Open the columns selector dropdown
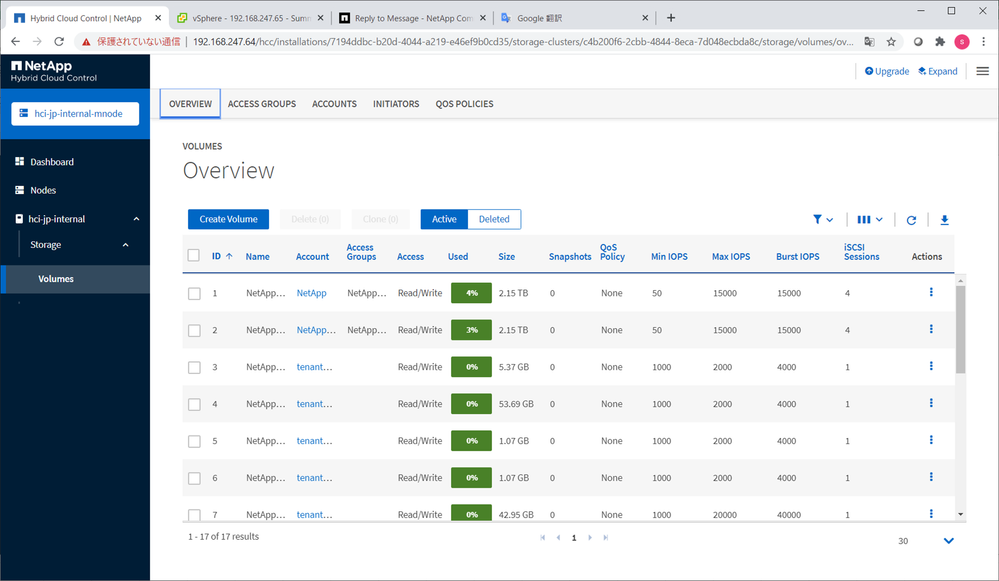999x581 pixels. (870, 220)
